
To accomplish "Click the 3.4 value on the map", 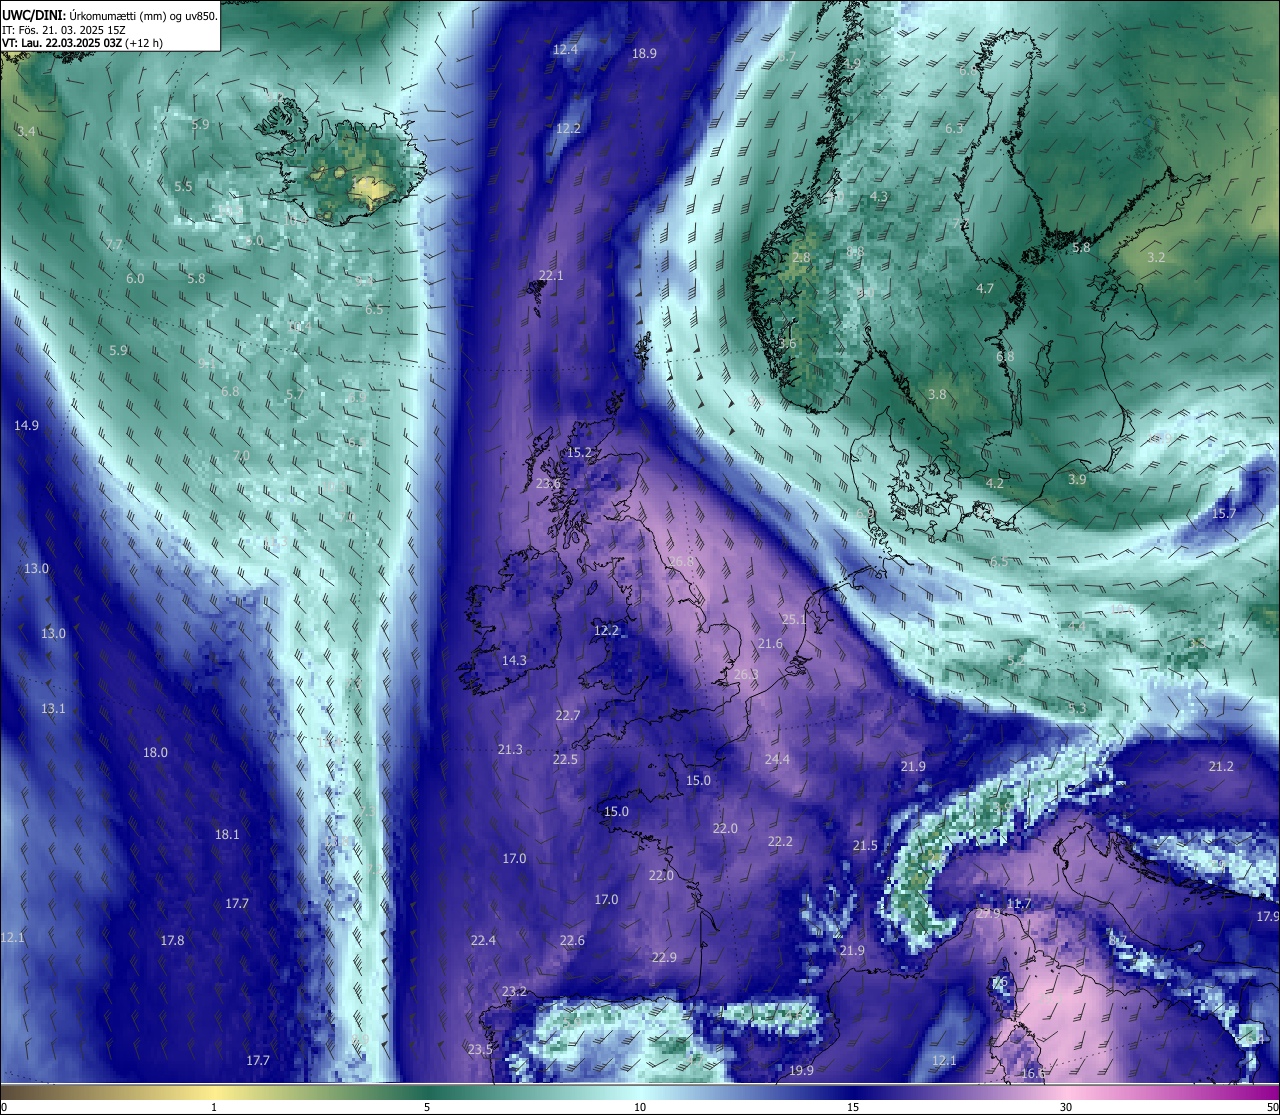I will tap(26, 132).
